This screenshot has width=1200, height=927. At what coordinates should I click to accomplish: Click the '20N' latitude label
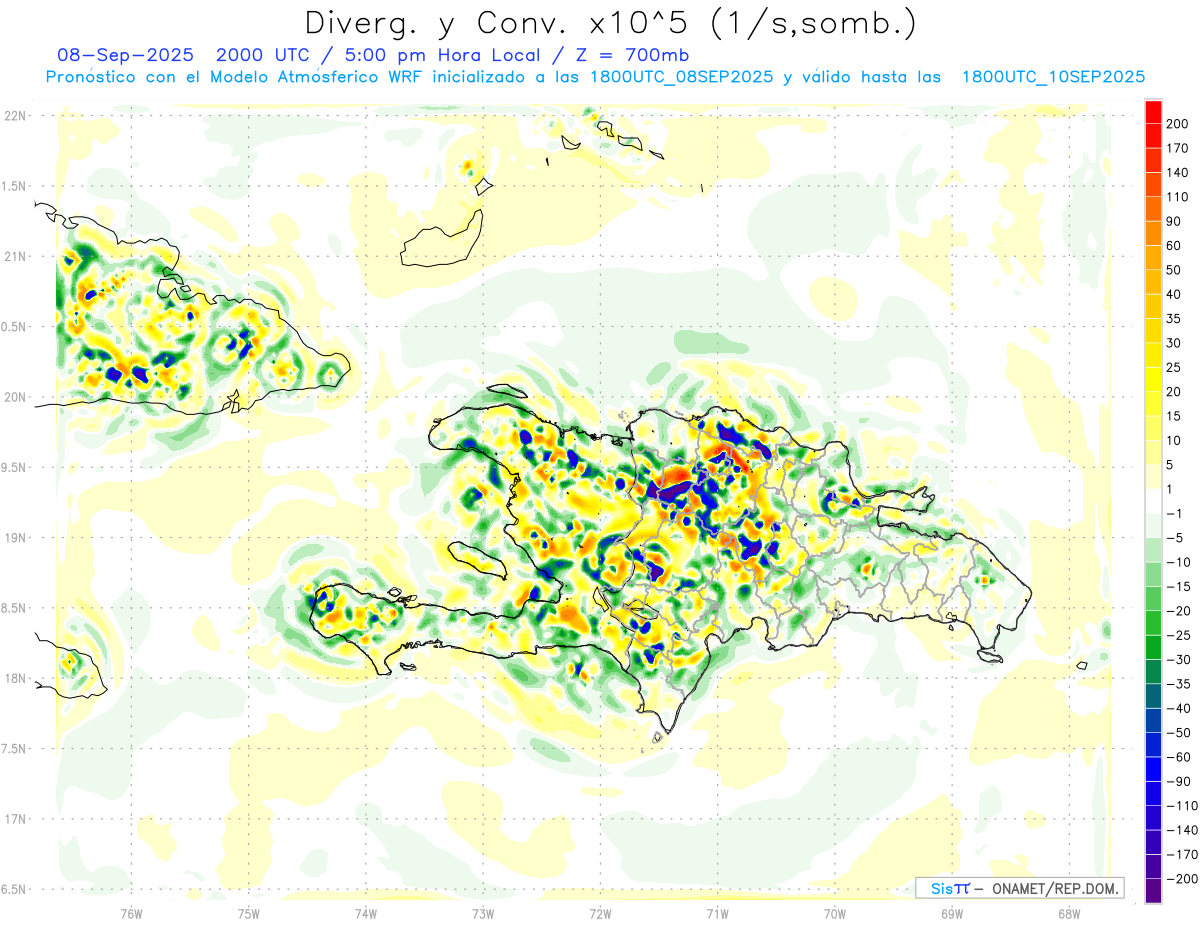point(16,397)
